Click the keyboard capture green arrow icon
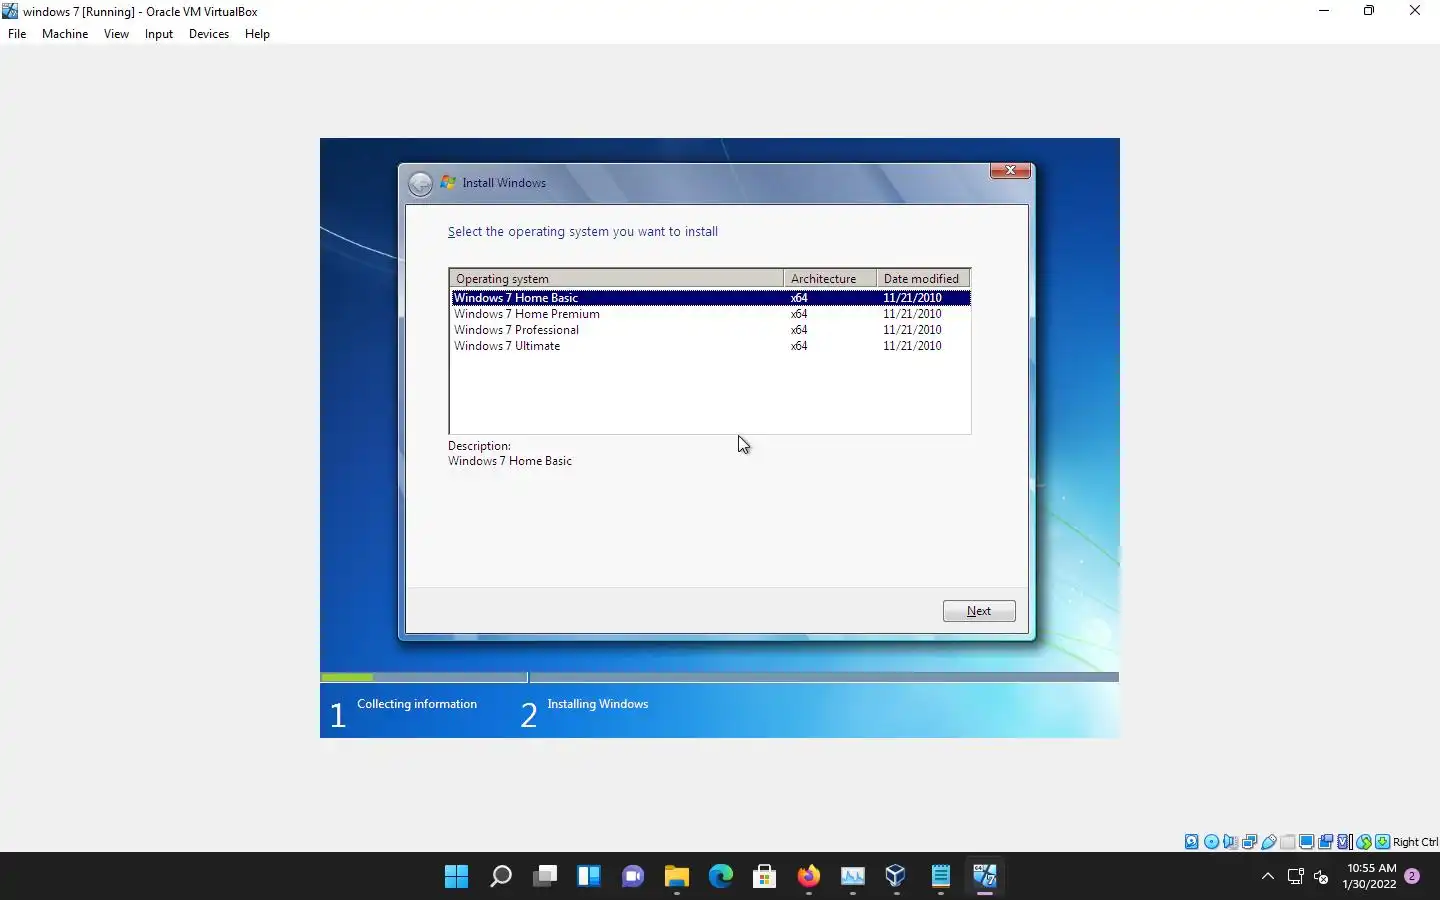 [x=1382, y=842]
